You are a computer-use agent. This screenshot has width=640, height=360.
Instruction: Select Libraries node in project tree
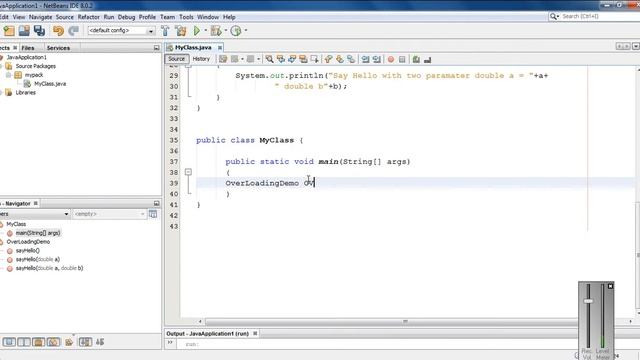[x=25, y=93]
